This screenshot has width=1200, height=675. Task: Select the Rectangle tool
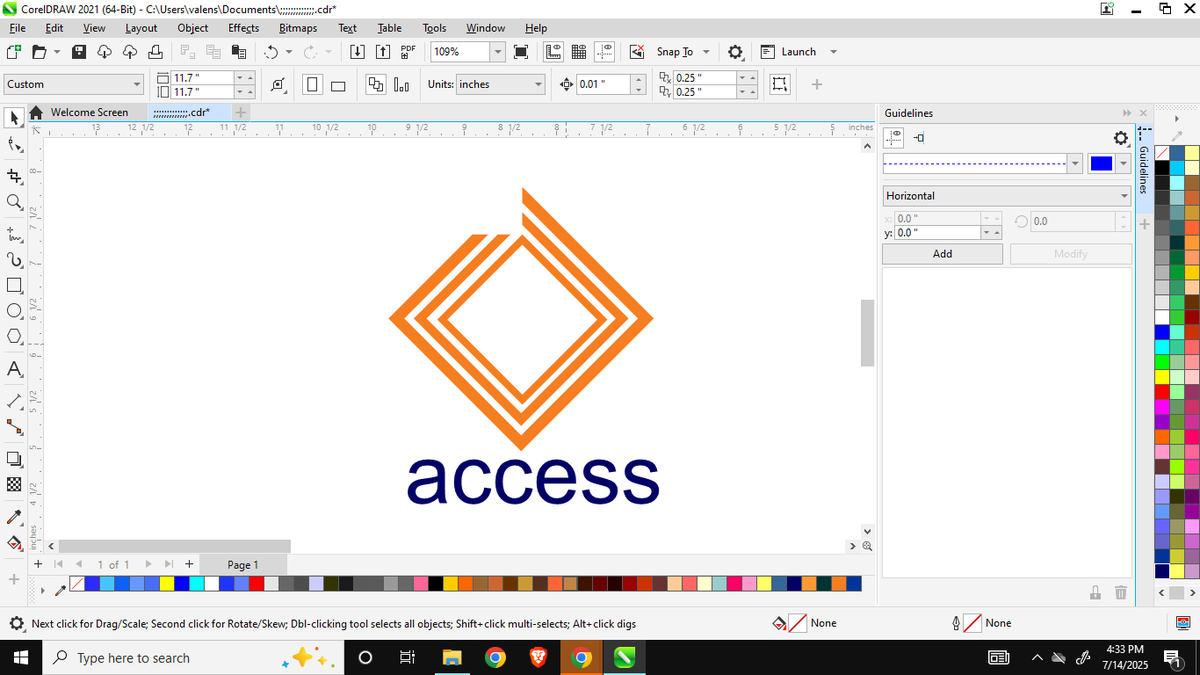coord(14,286)
